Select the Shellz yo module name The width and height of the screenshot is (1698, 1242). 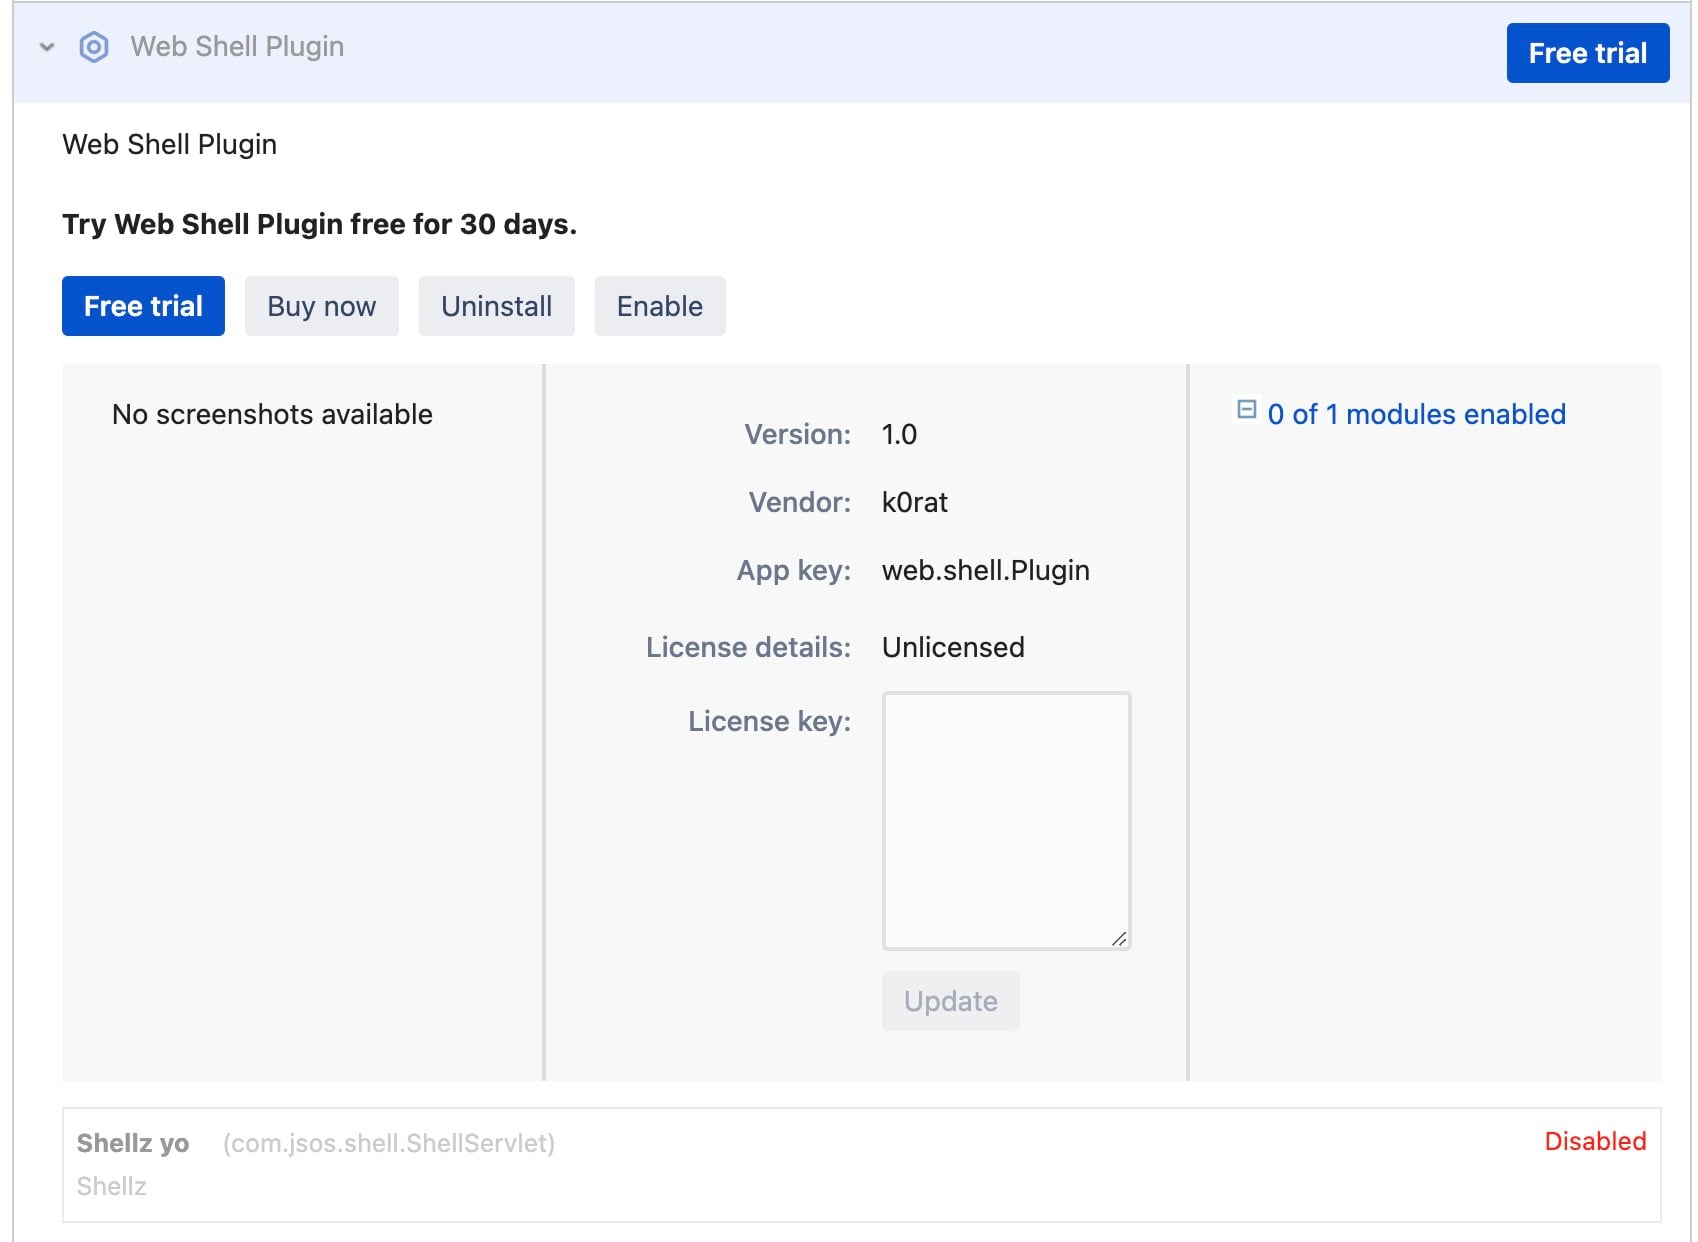[133, 1143]
